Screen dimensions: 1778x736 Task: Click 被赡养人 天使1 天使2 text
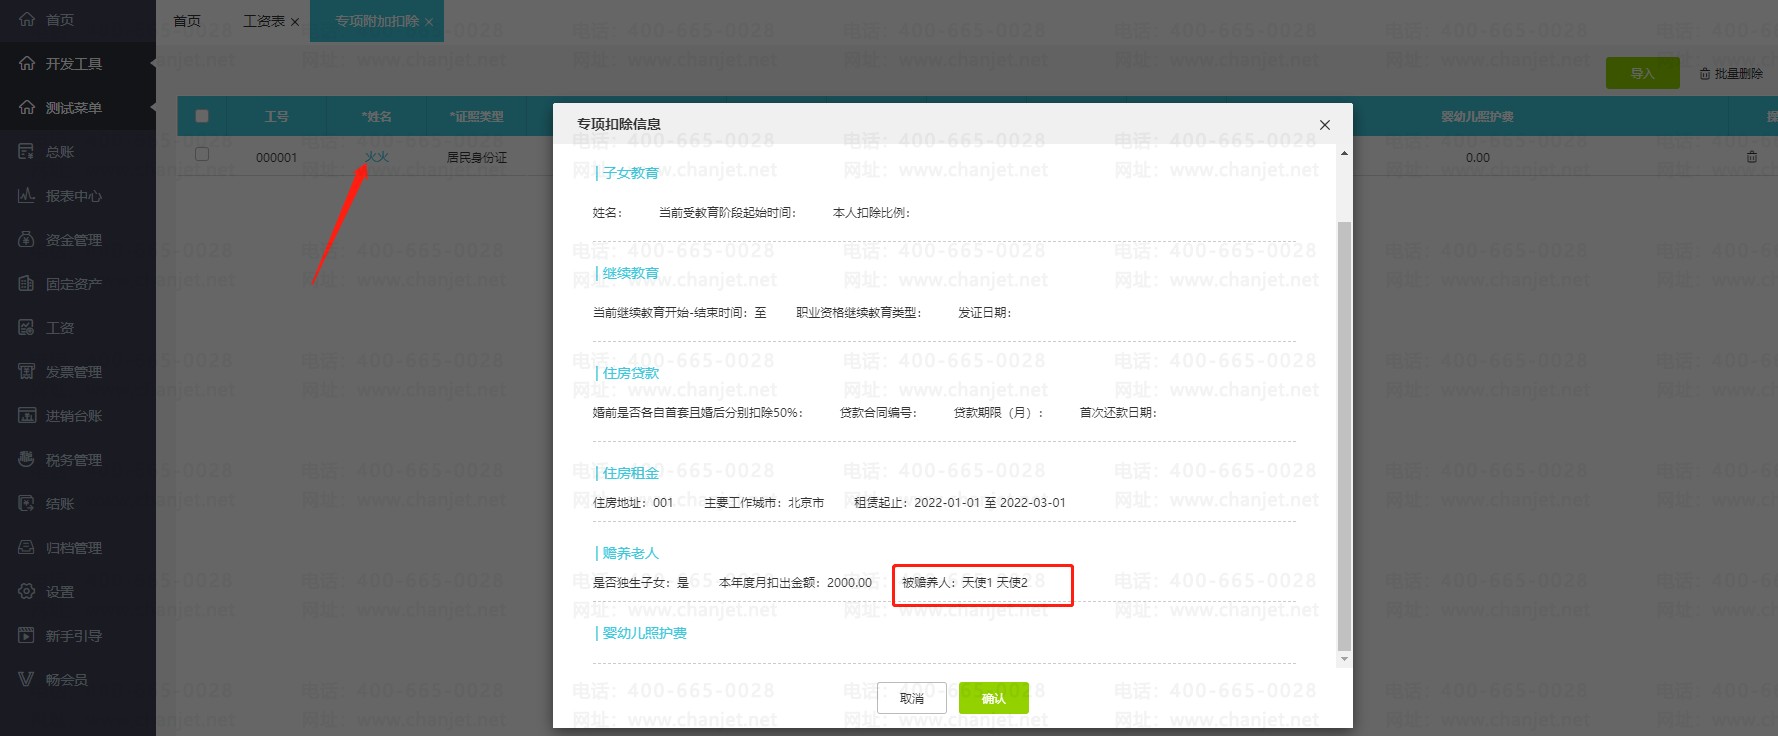pyautogui.click(x=965, y=582)
